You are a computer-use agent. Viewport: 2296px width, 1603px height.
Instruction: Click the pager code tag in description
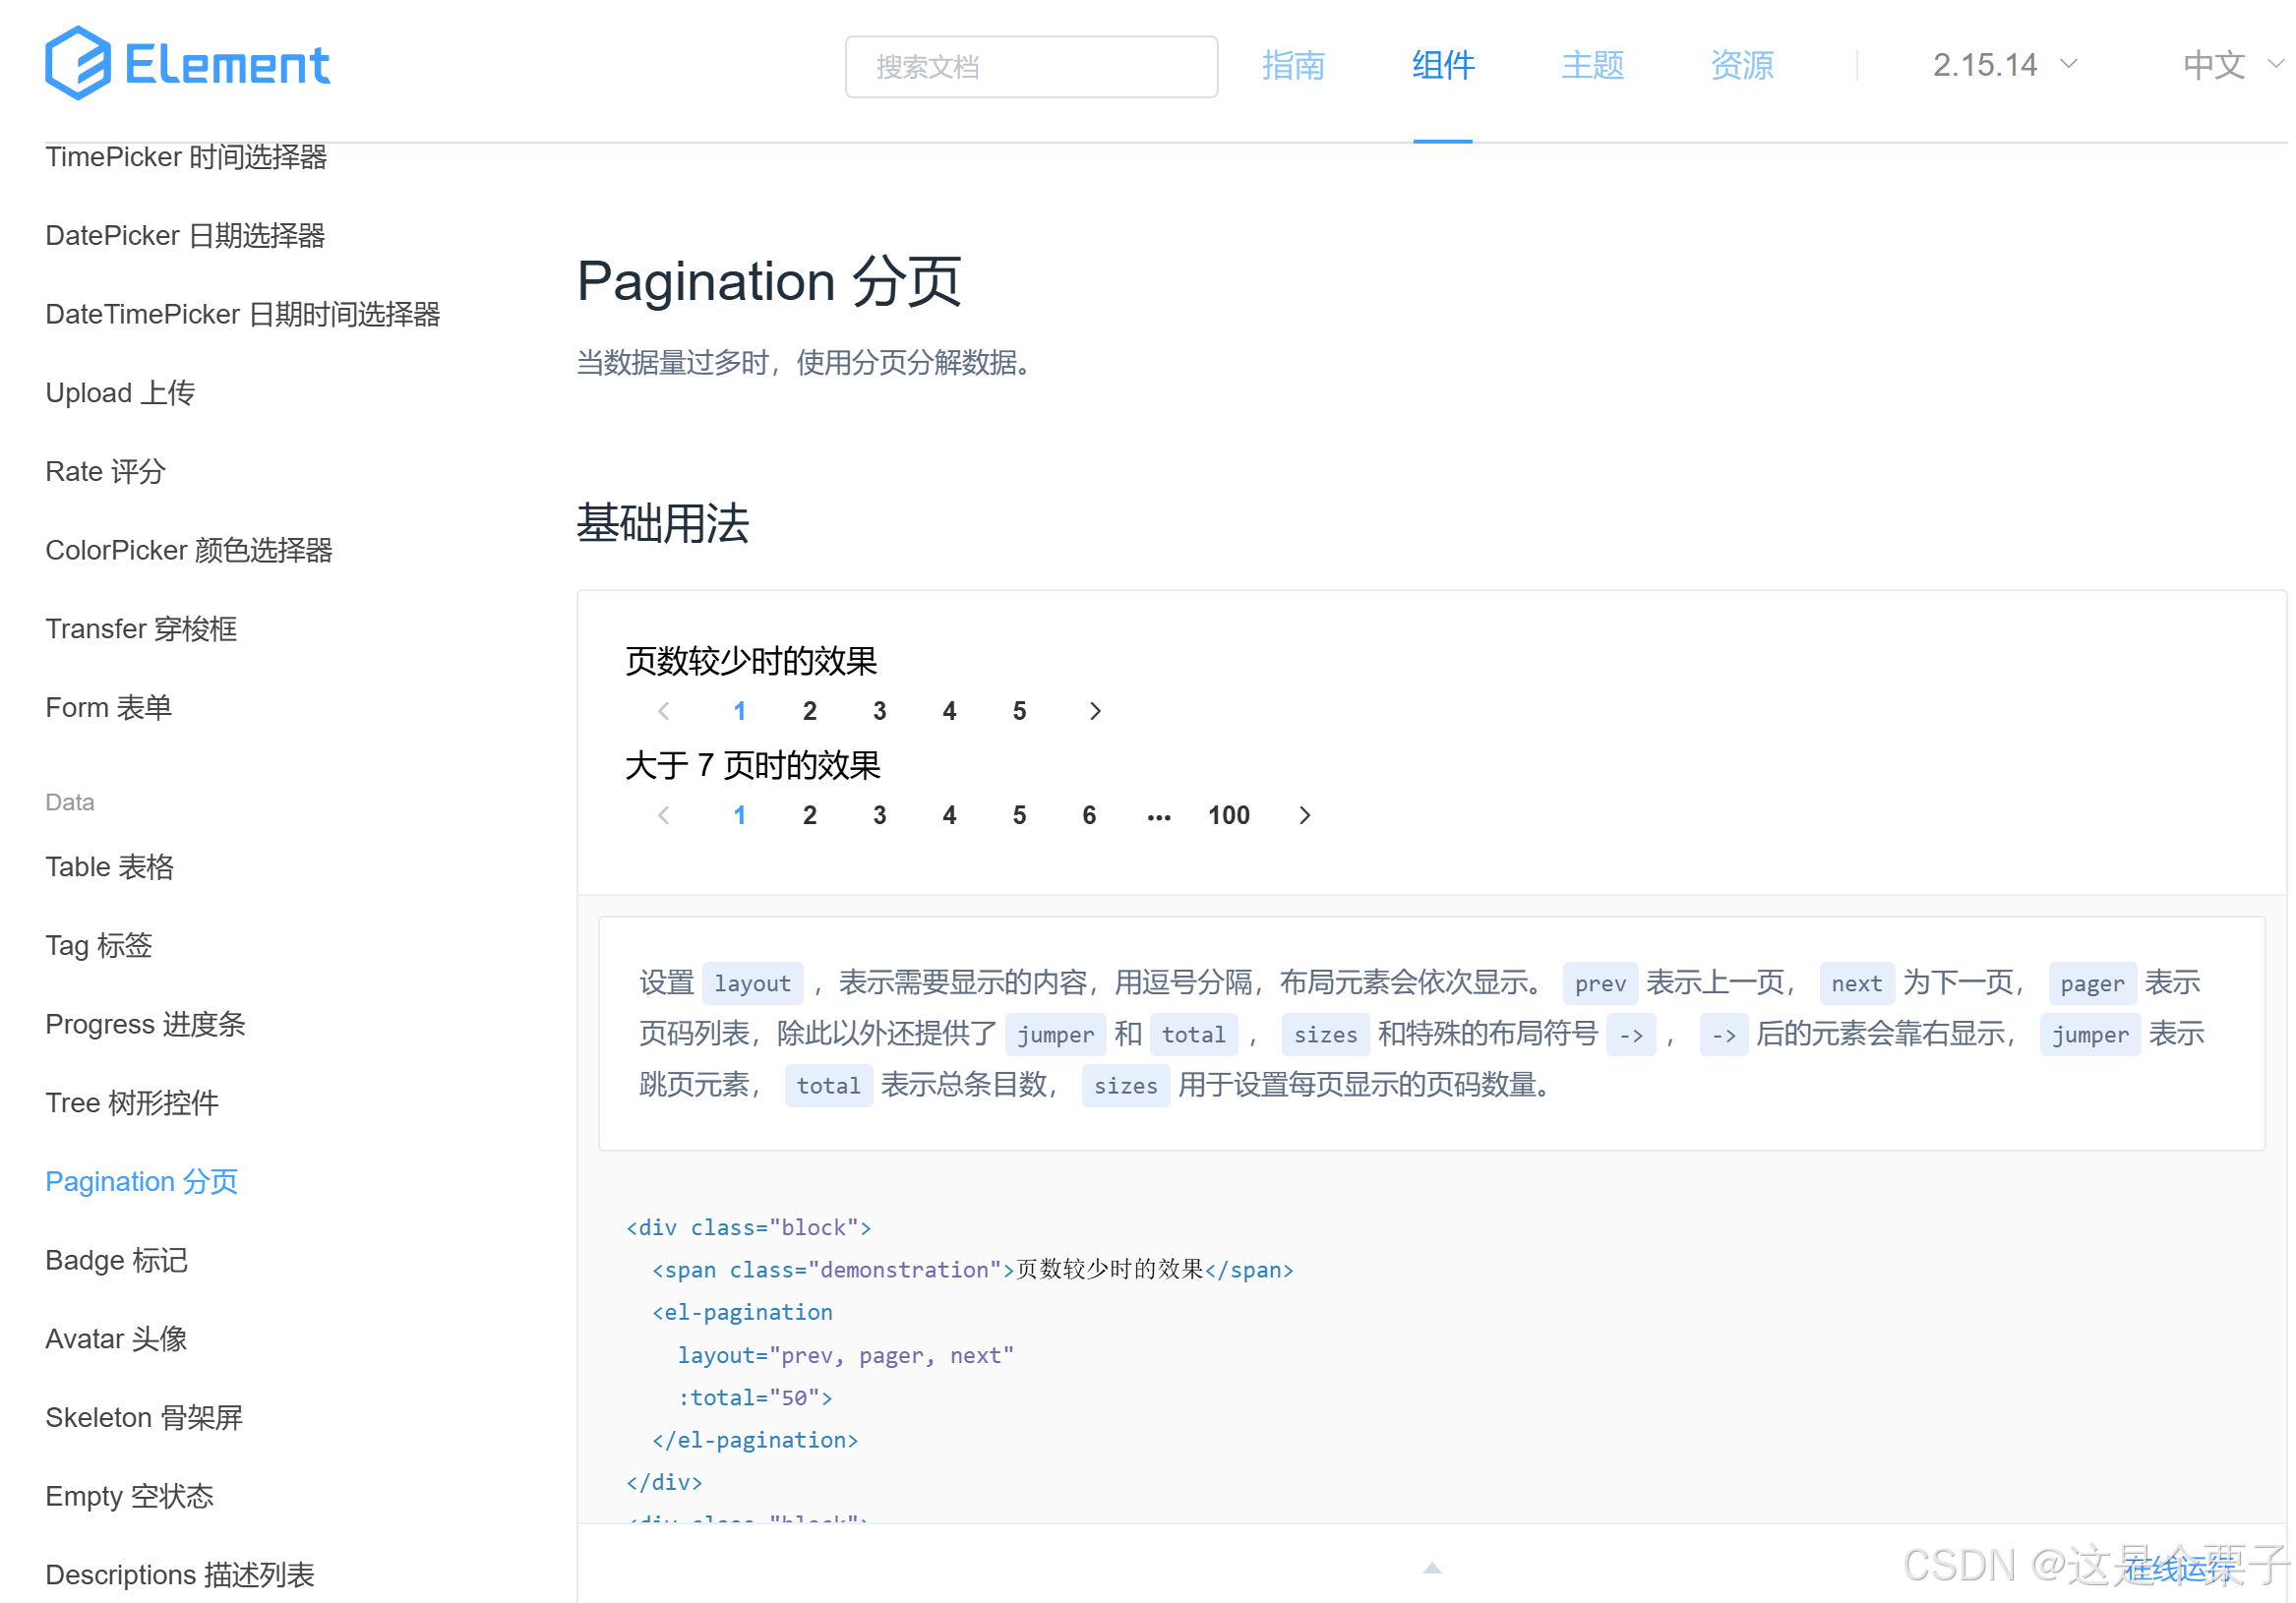(x=2092, y=984)
